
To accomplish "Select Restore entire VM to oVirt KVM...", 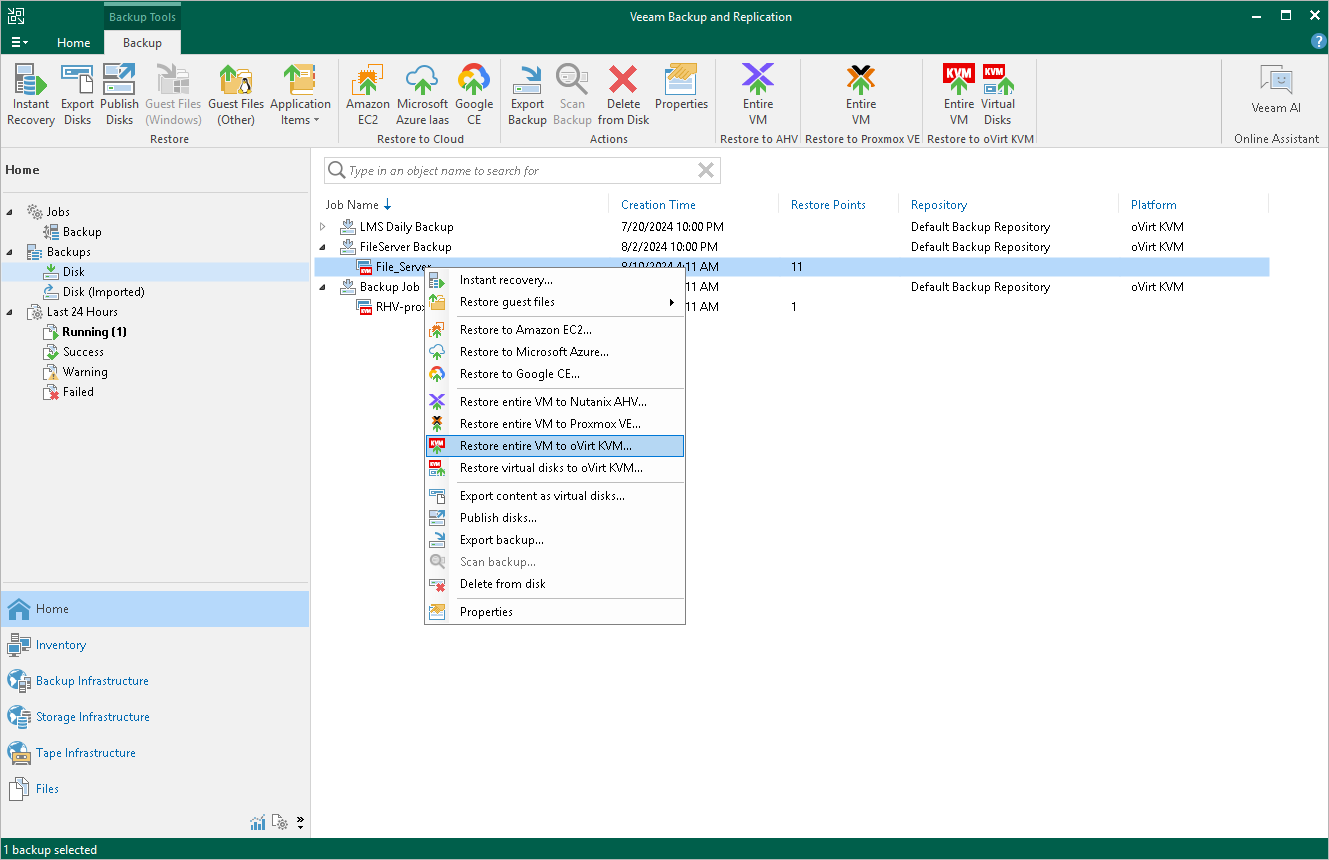I will pos(555,446).
